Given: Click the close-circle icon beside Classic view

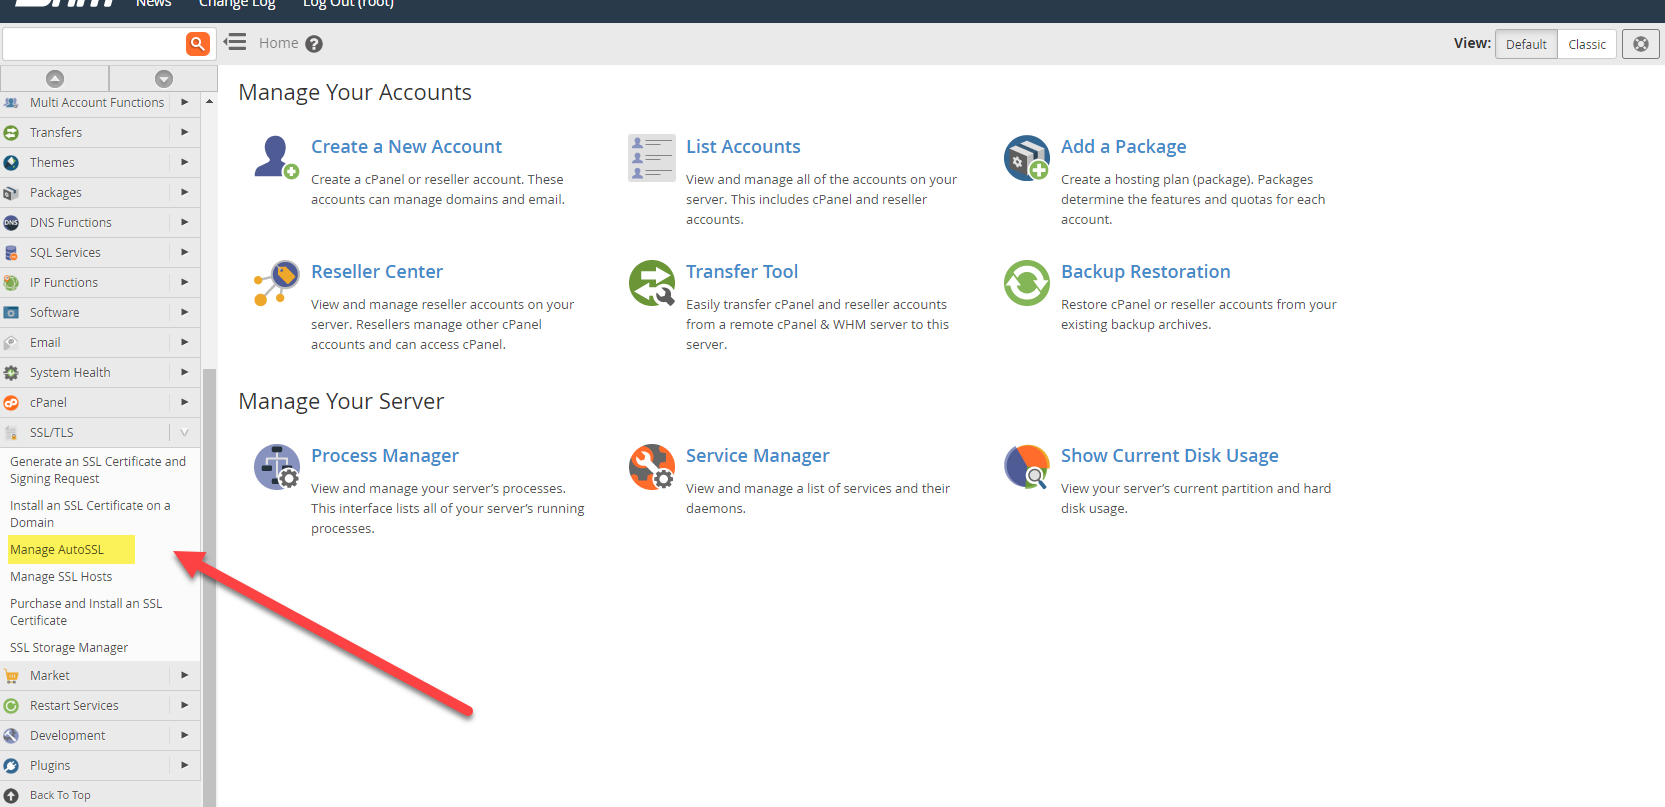Looking at the screenshot, I should (1641, 44).
